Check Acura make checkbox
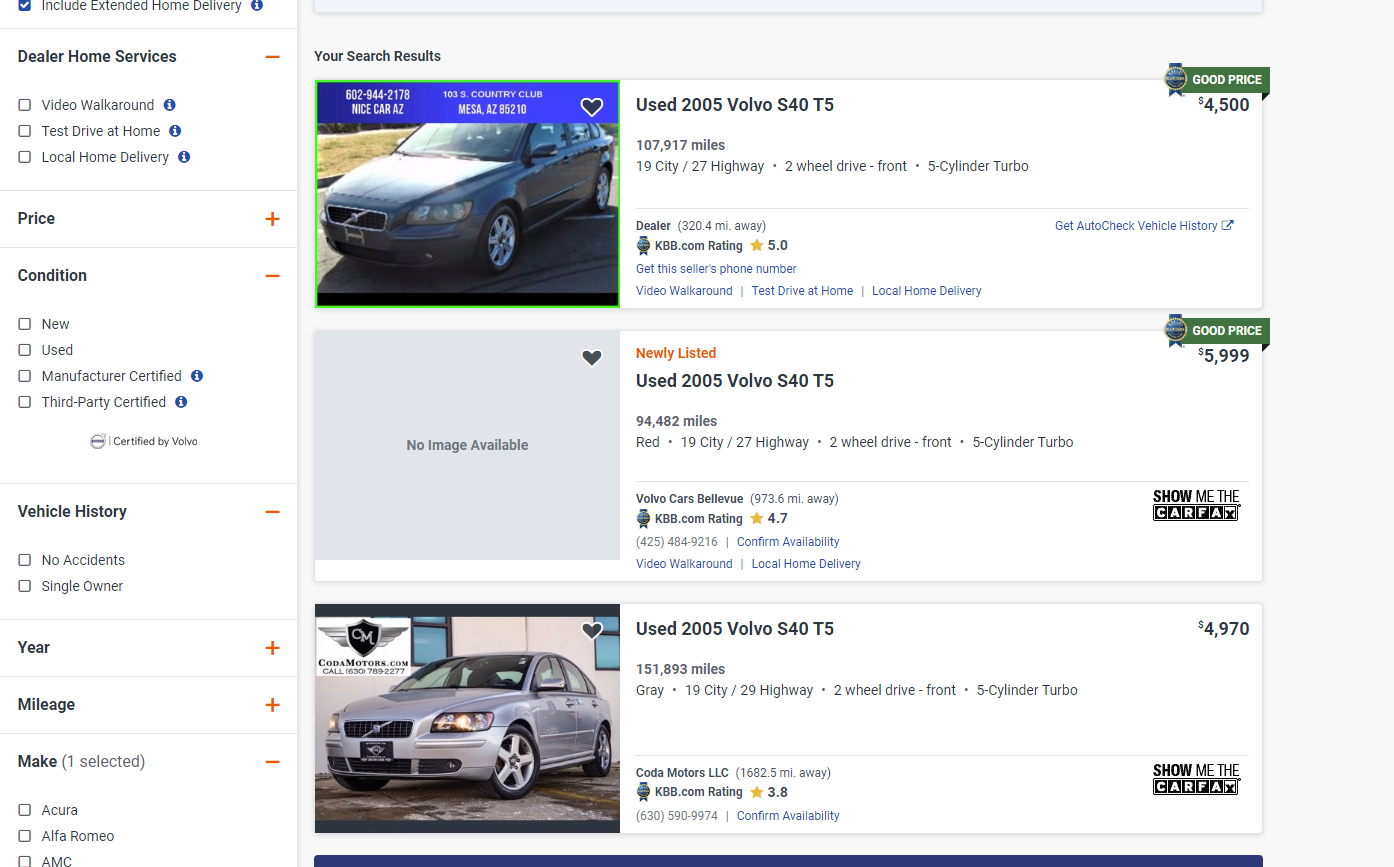The width and height of the screenshot is (1394, 867). [25, 810]
